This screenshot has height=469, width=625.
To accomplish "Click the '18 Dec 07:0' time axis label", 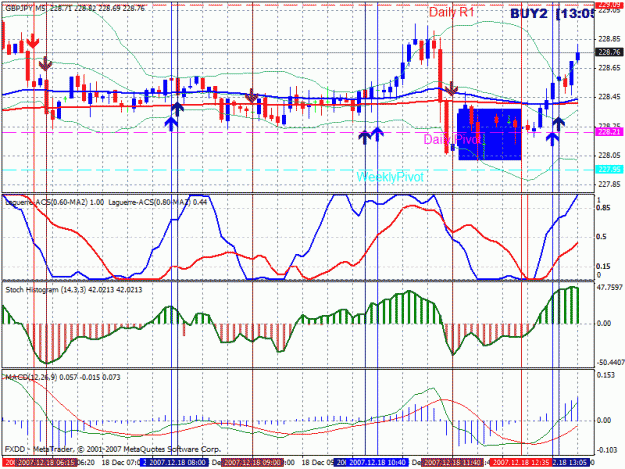I will tap(120, 463).
